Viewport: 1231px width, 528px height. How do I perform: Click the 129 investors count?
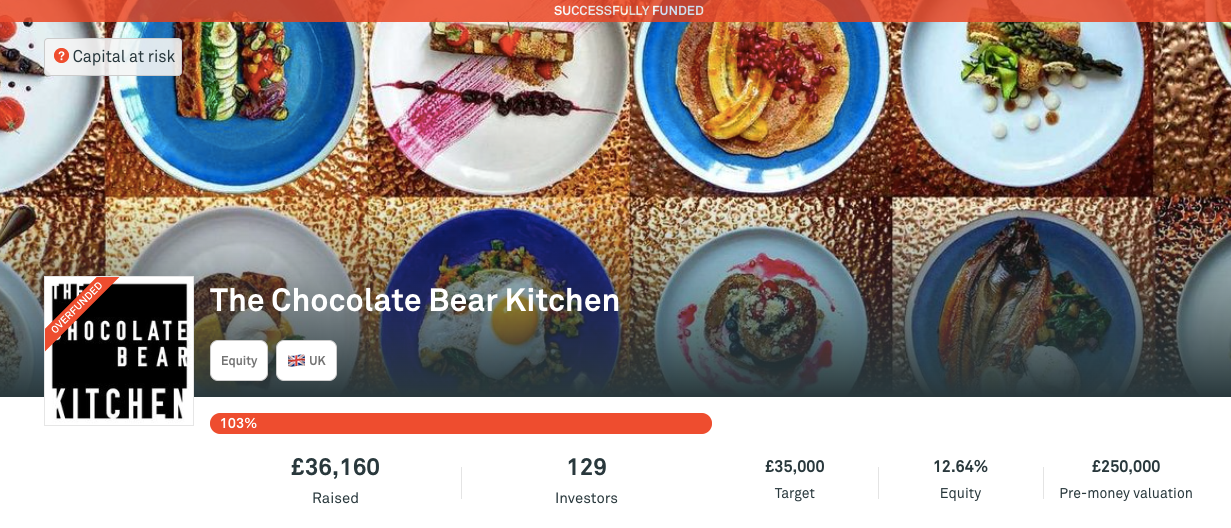pyautogui.click(x=586, y=467)
